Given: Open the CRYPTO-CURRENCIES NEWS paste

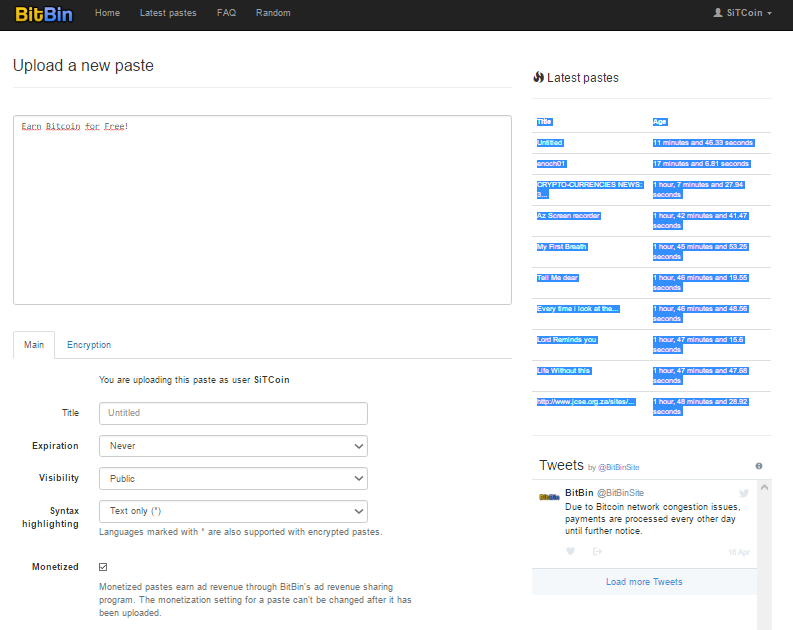Looking at the screenshot, I should point(590,189).
